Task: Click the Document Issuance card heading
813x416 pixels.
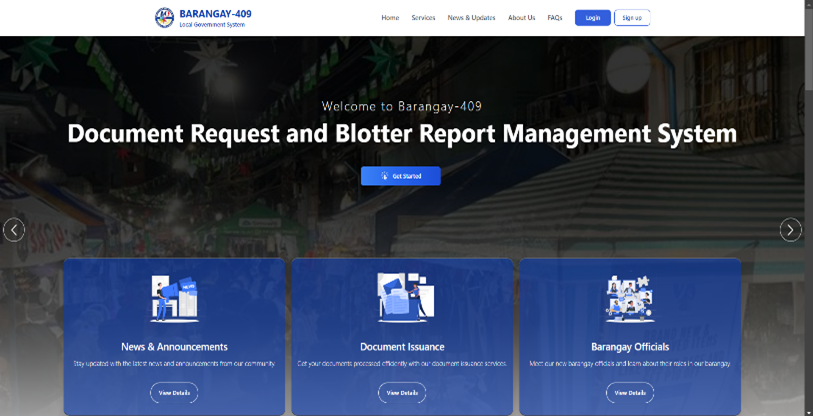Action: [402, 346]
